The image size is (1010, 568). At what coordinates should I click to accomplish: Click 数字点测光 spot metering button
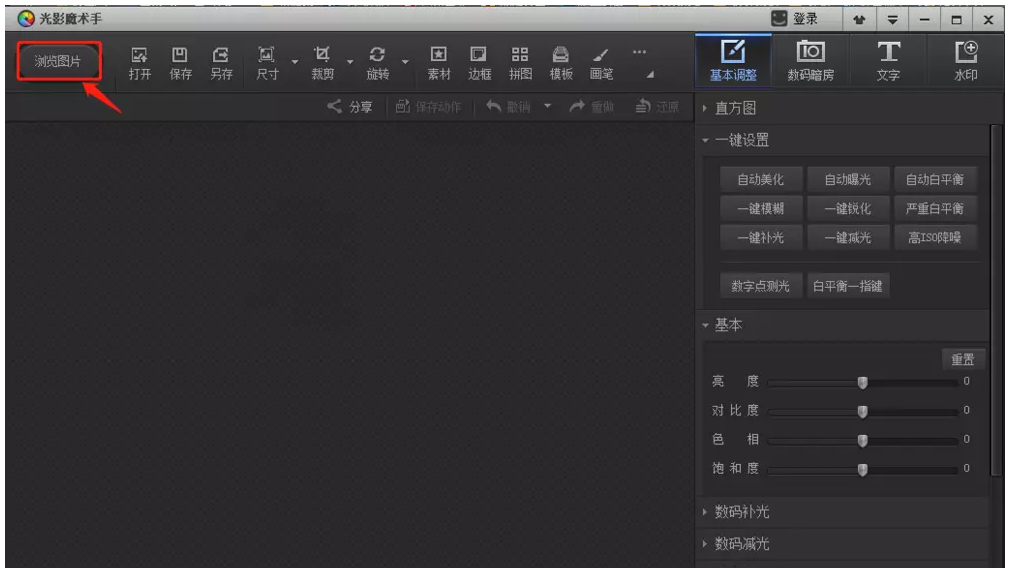coord(761,286)
